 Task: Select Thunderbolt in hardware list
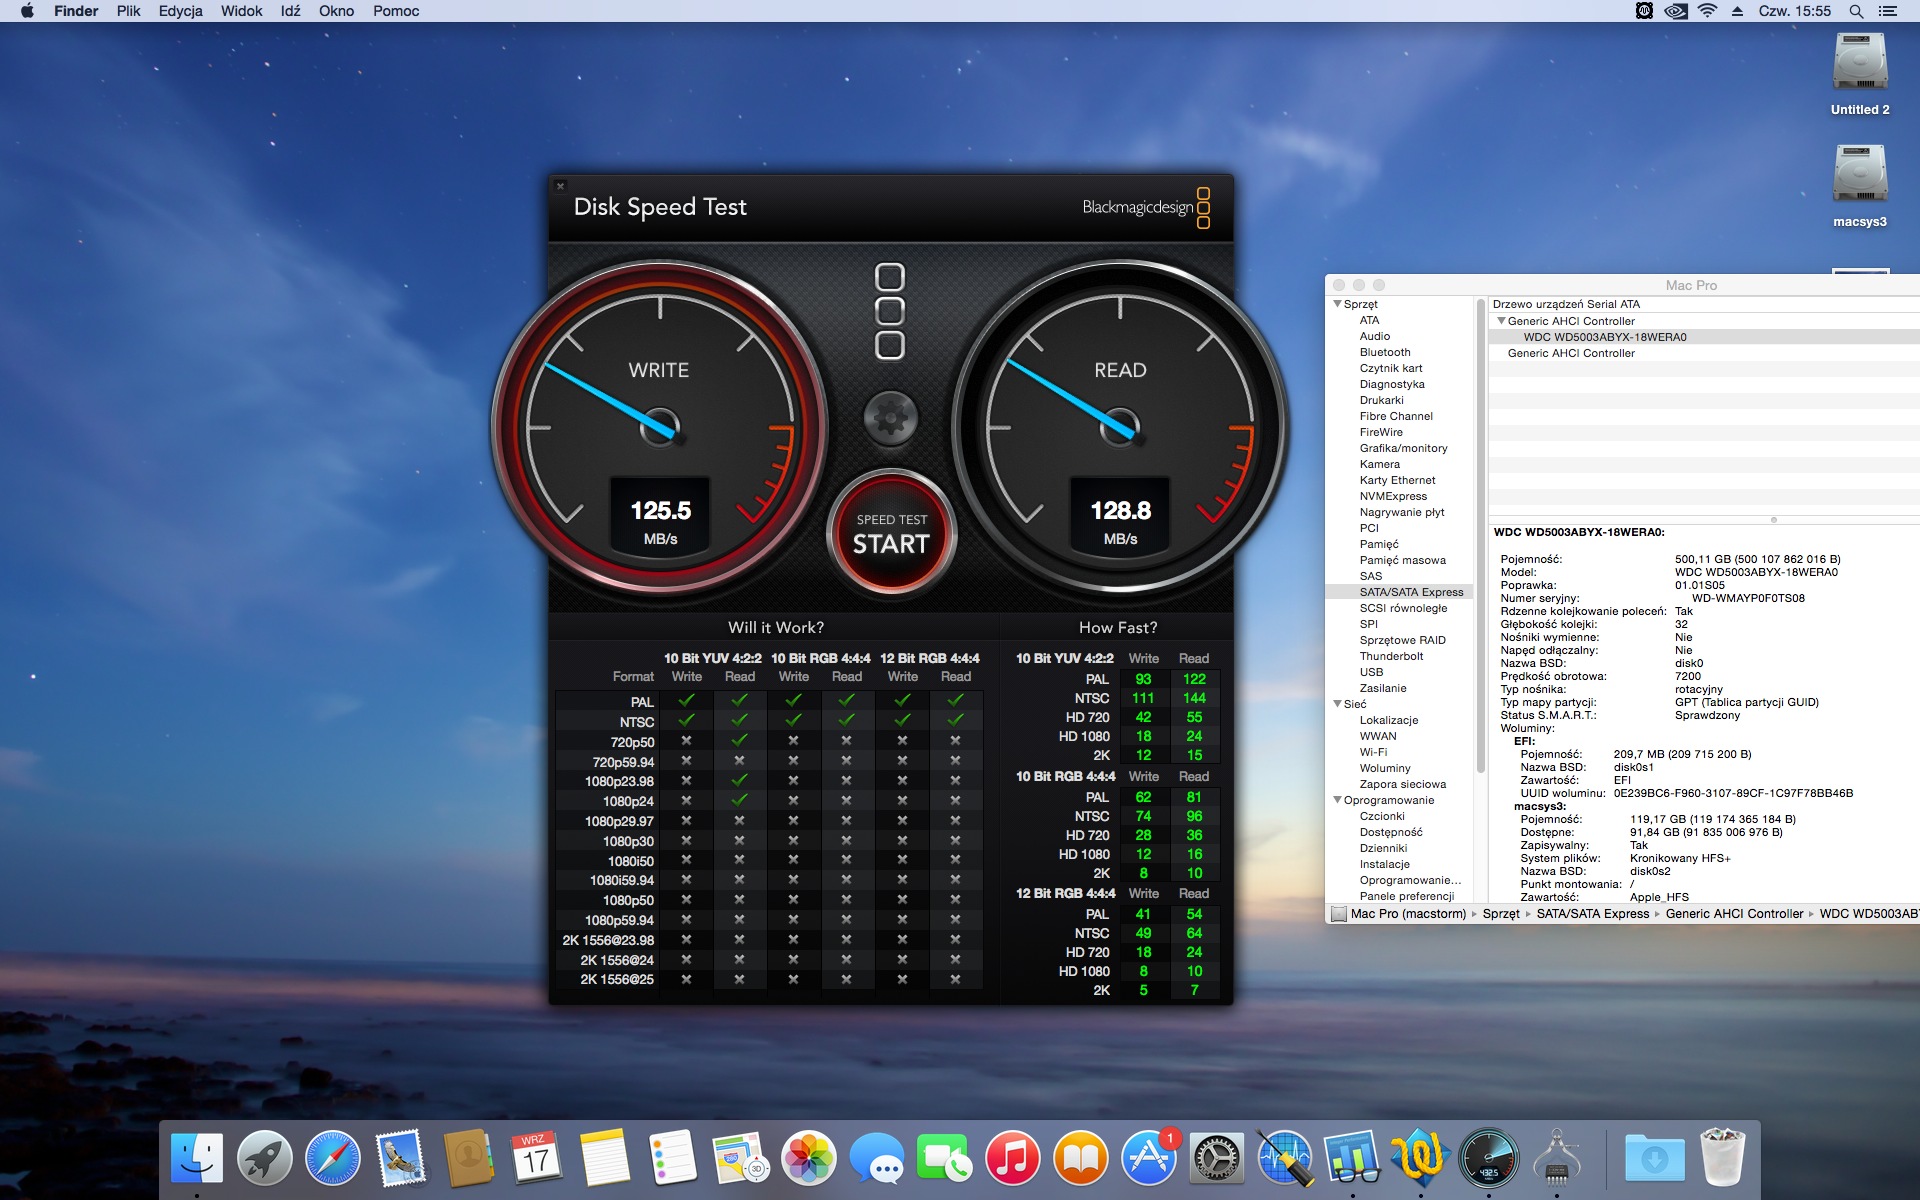pos(1391,656)
